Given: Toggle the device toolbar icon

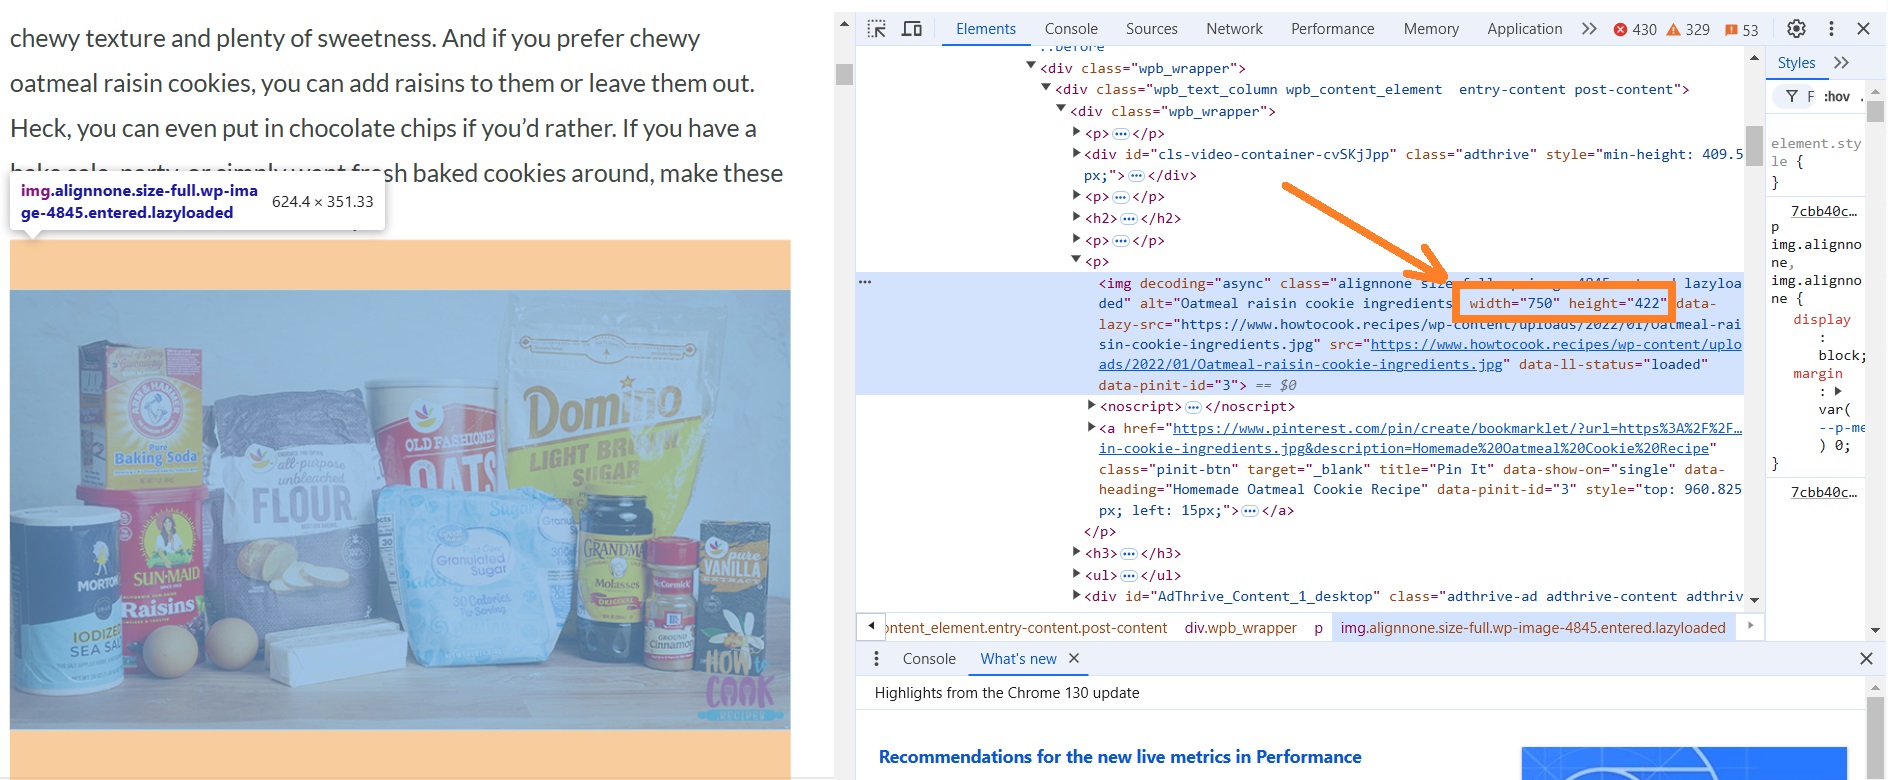Looking at the screenshot, I should tap(912, 29).
